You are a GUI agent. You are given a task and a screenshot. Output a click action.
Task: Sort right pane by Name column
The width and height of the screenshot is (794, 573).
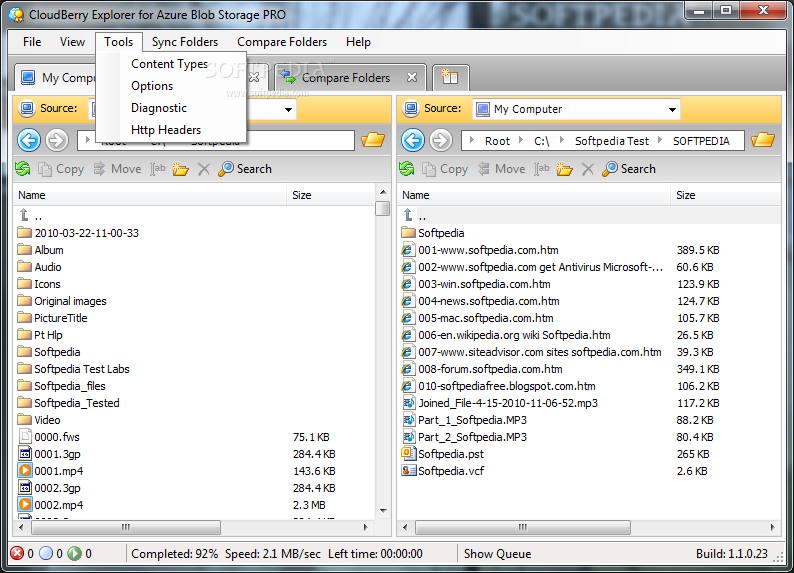click(x=534, y=195)
